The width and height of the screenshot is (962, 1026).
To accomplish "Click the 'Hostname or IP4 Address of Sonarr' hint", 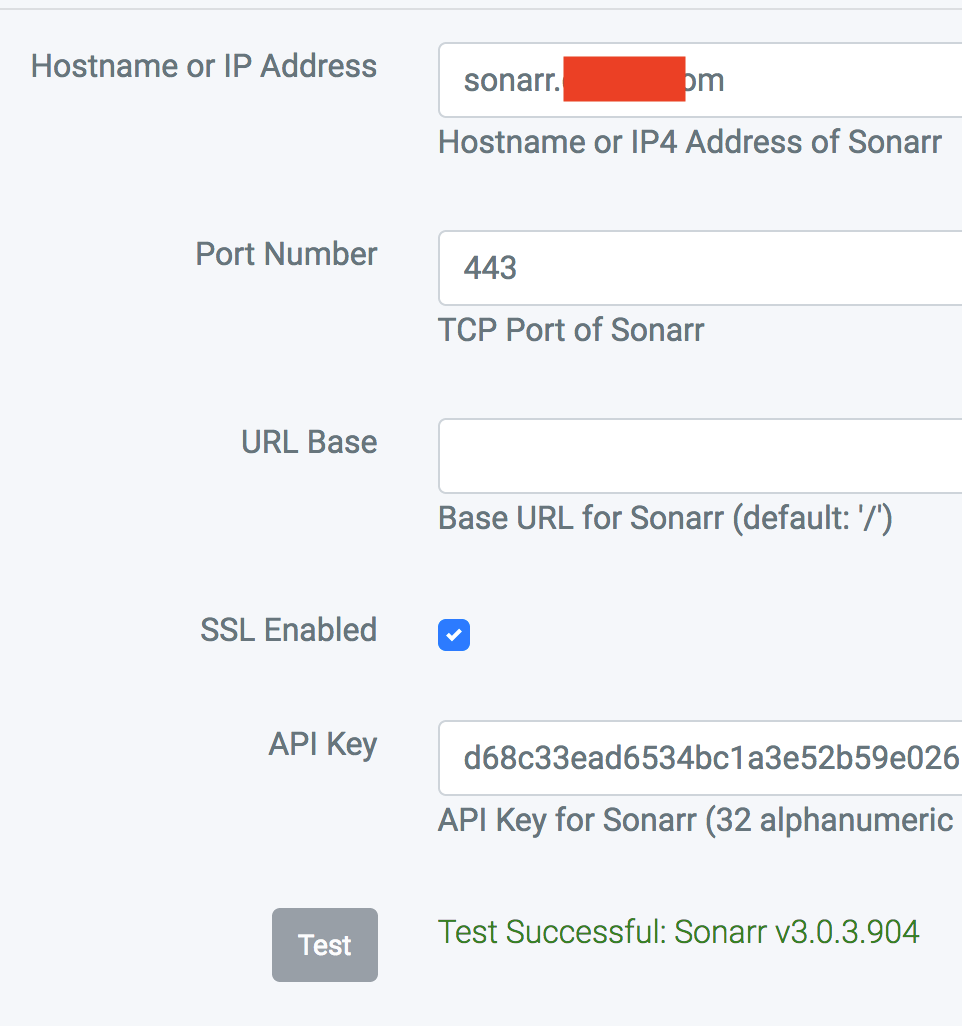I will [x=690, y=143].
